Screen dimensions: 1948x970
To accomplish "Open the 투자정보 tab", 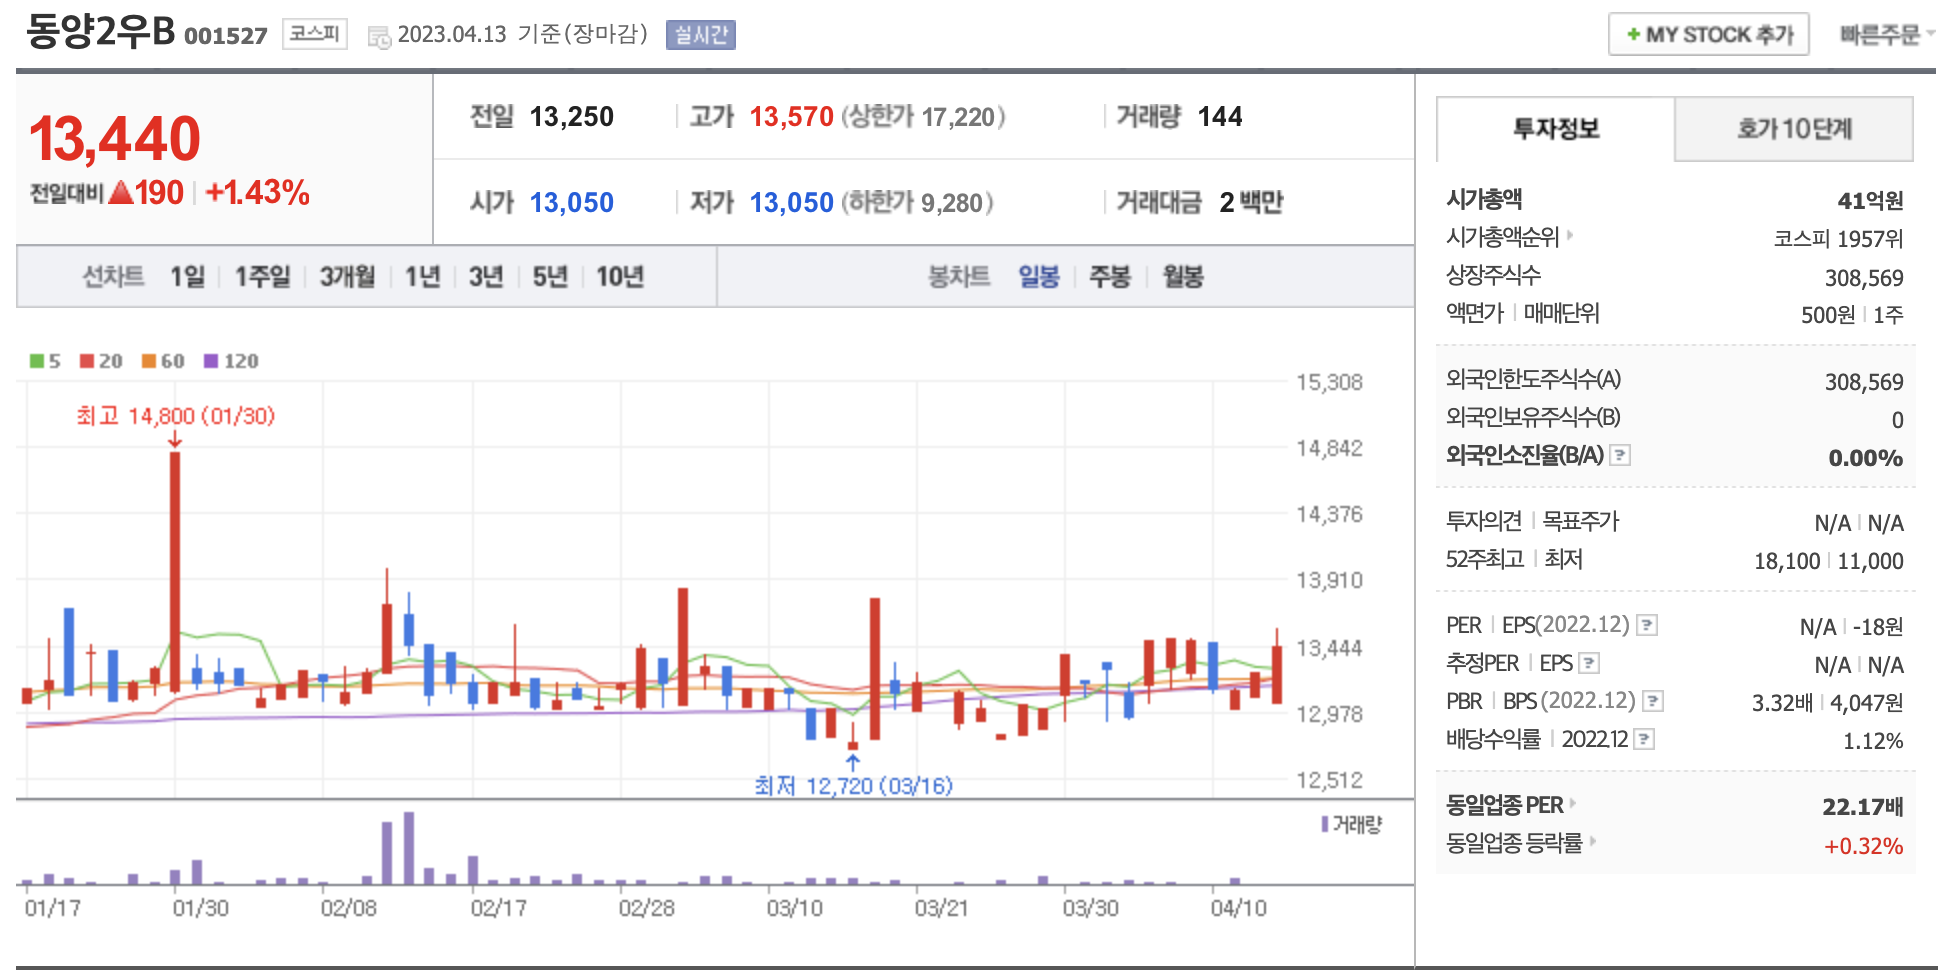I will click(x=1555, y=129).
